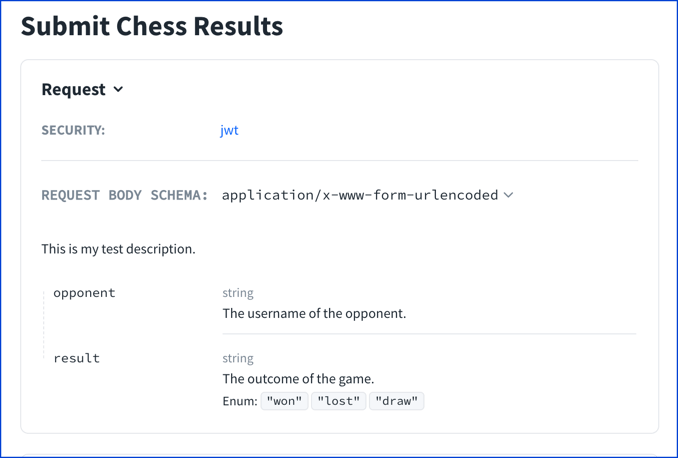Click the REQUEST BODY SCHEMA label
Image resolution: width=678 pixels, height=458 pixels.
click(x=125, y=195)
